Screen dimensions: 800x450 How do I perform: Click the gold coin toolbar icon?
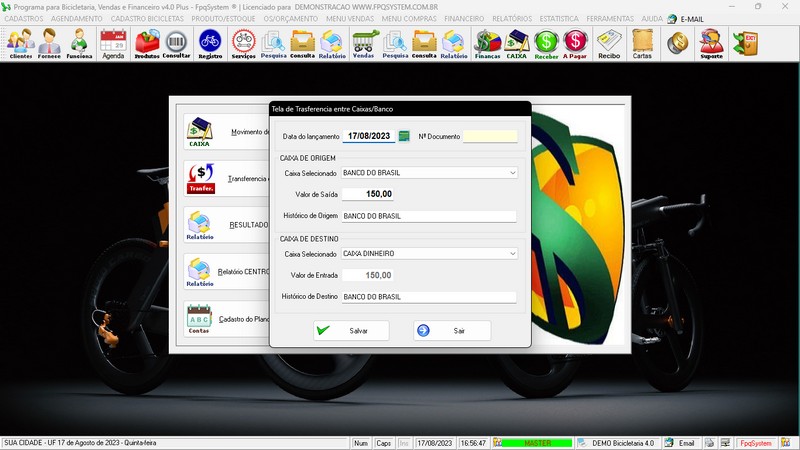(x=677, y=43)
